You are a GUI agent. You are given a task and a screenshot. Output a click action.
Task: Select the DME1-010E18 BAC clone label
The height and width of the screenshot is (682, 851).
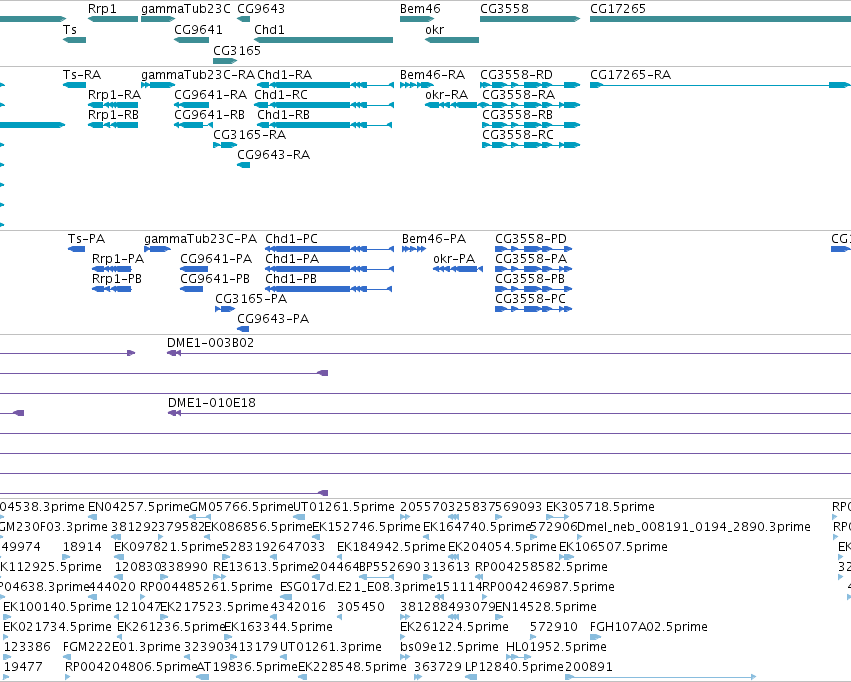coord(212,403)
